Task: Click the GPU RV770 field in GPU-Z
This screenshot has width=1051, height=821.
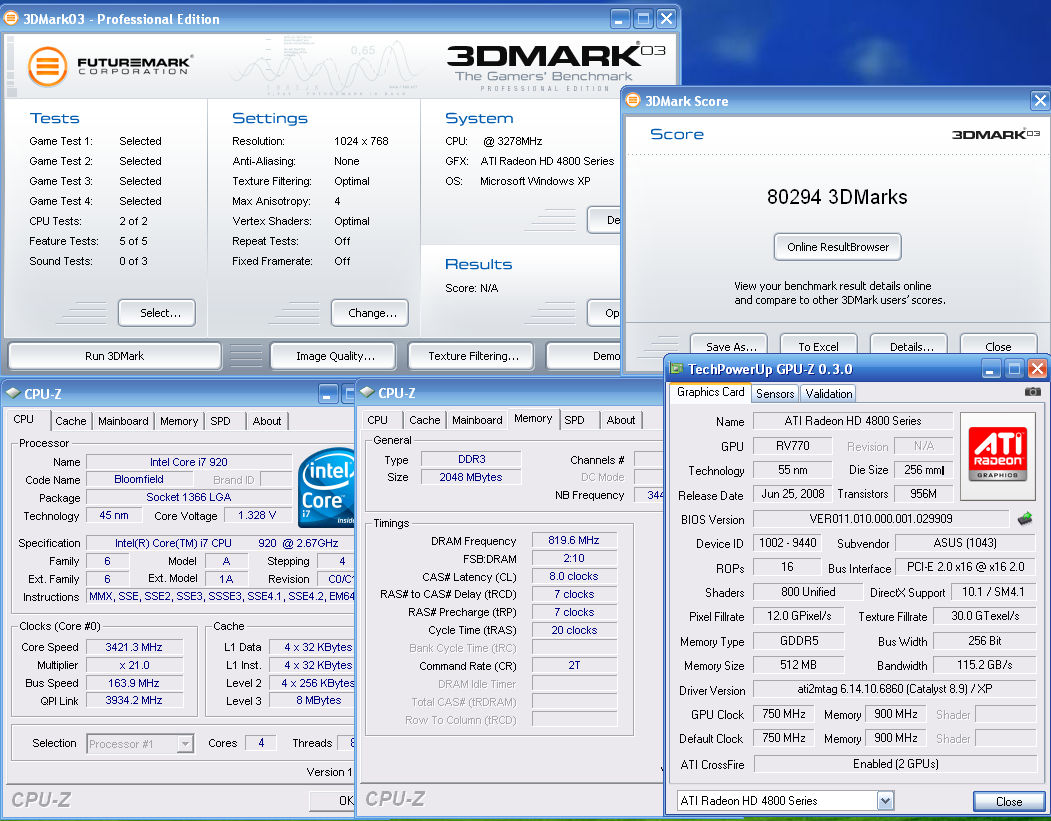Action: (x=792, y=446)
